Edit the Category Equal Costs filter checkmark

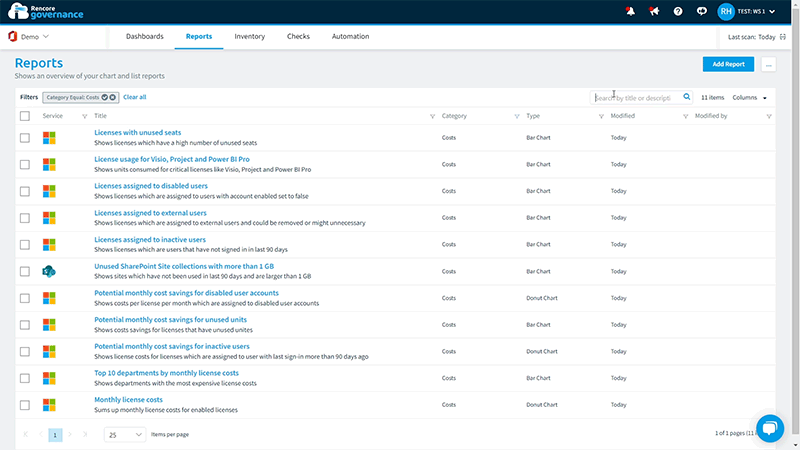(105, 97)
